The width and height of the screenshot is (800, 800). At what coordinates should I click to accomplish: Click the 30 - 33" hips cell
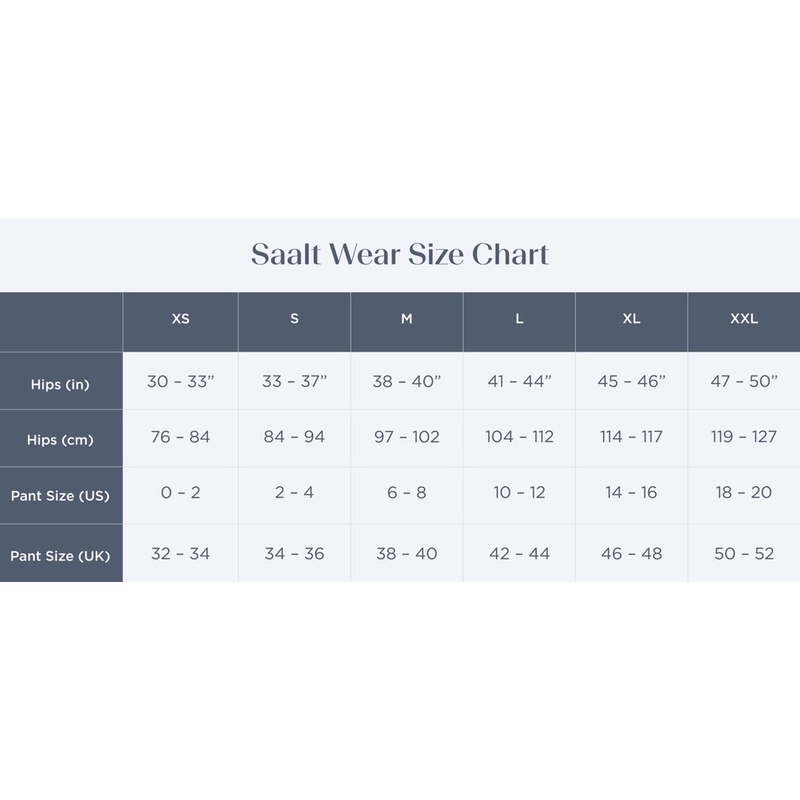click(181, 381)
